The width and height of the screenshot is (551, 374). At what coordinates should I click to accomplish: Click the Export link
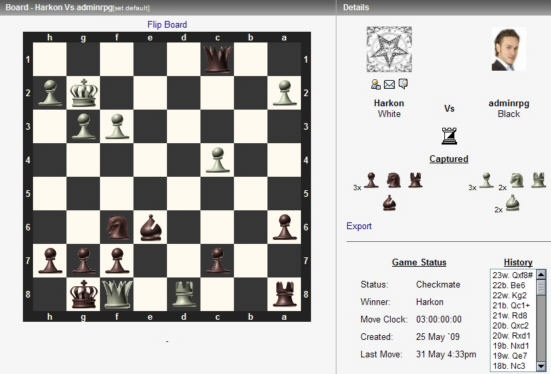(x=359, y=226)
